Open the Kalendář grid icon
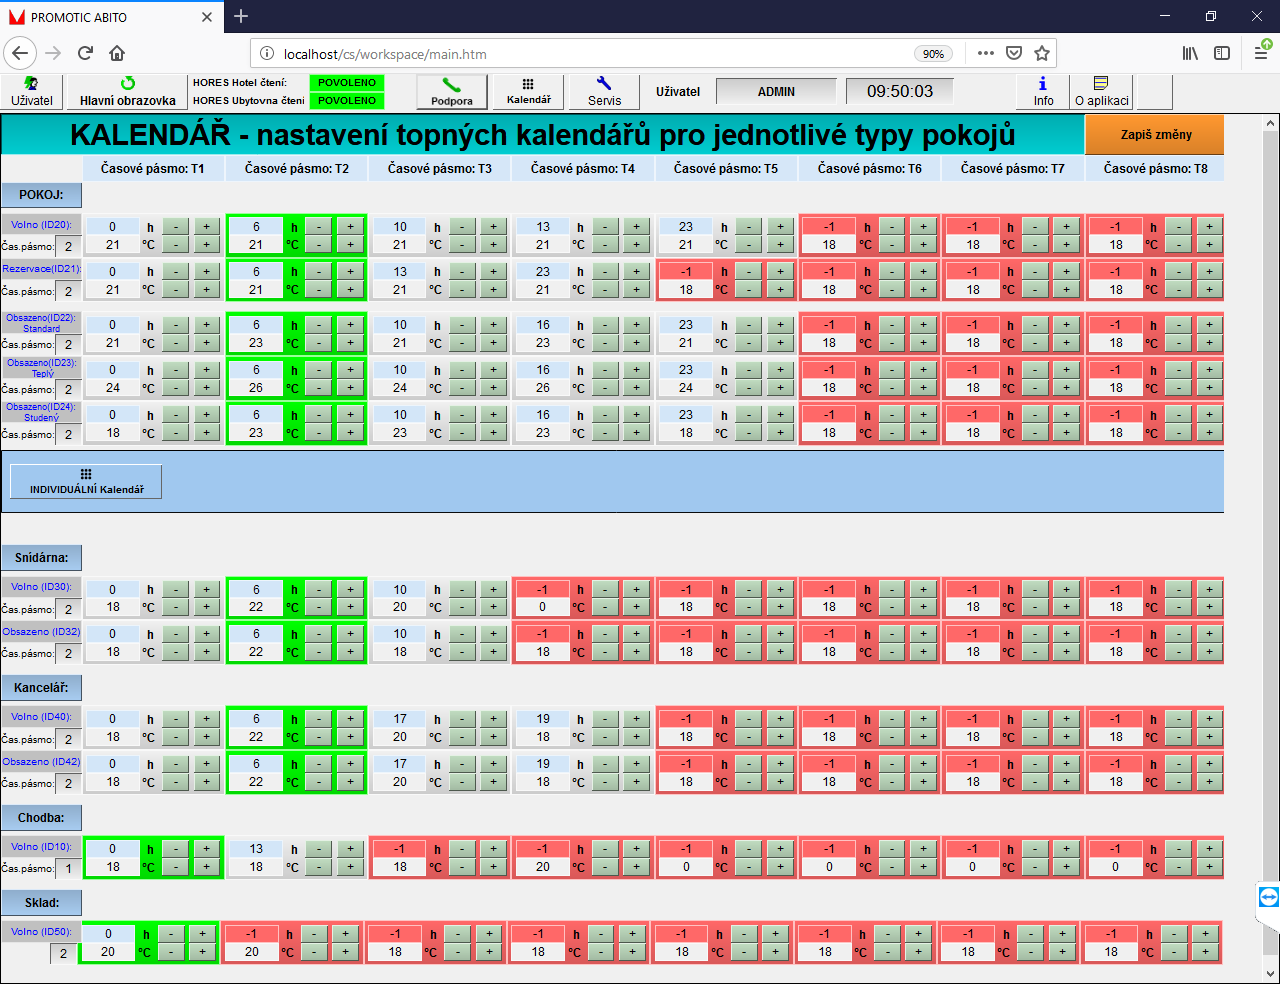The width and height of the screenshot is (1280, 984). (528, 91)
